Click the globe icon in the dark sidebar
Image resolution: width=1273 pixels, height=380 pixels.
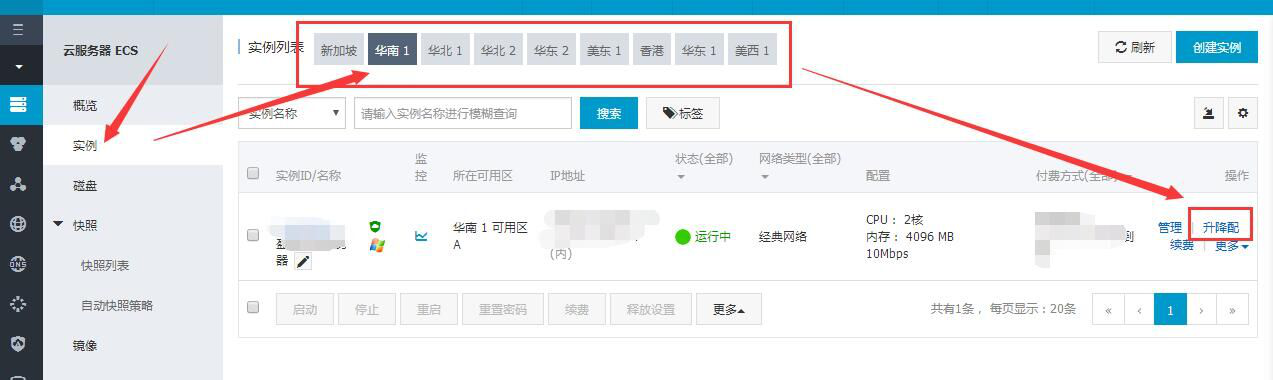click(18, 224)
